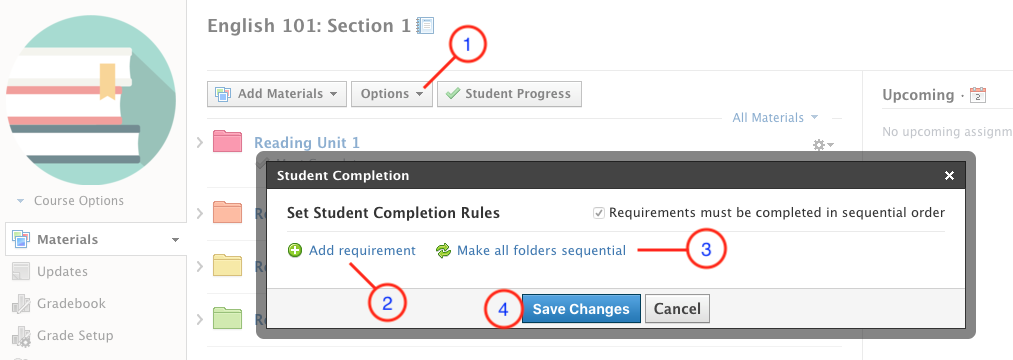Open the Add Materials dropdown
This screenshot has height=360, width=1013.
coord(277,94)
